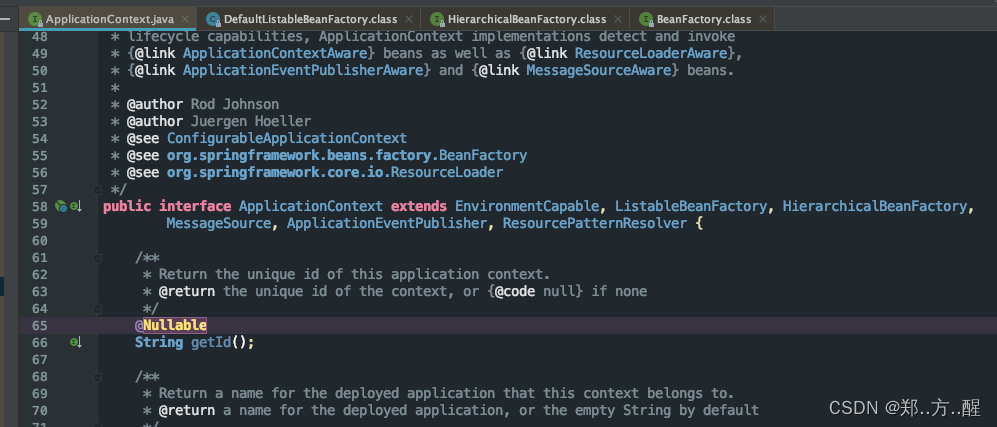Click the implementations gutter icon beside getId()
Screen dimensions: 997x427
(x=76, y=342)
